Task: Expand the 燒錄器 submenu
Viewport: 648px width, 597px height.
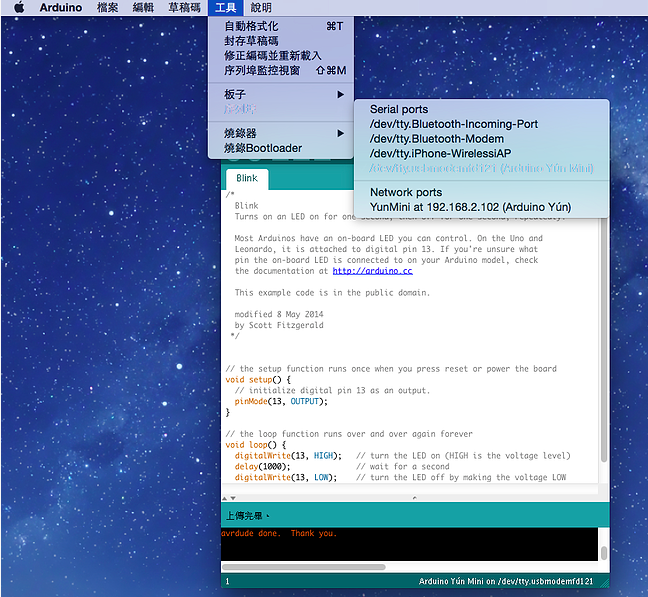Action: [281, 133]
